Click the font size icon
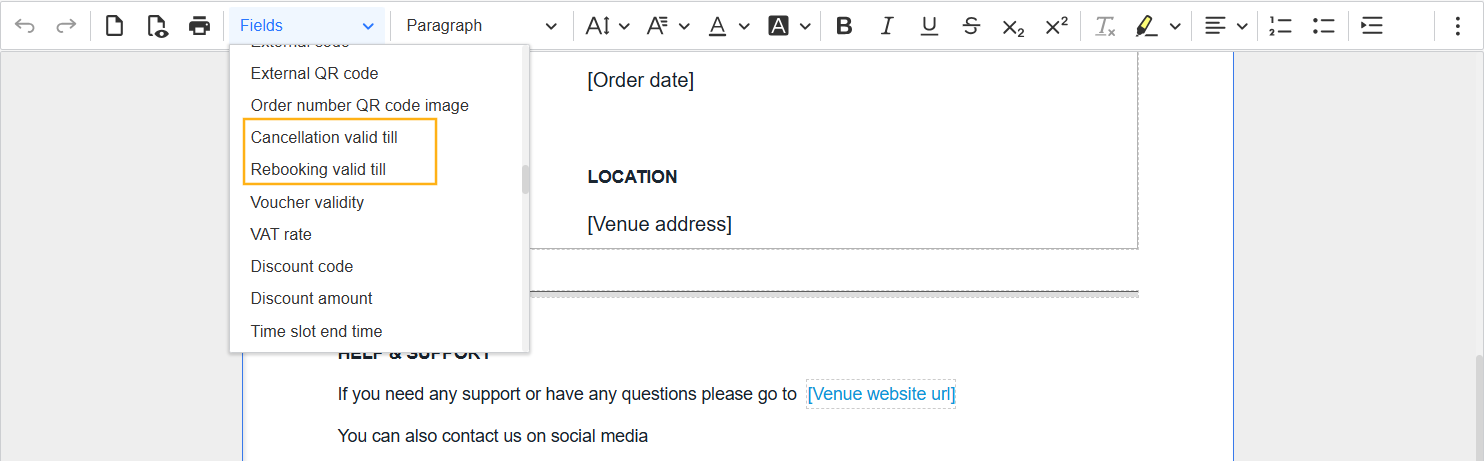 pos(598,26)
